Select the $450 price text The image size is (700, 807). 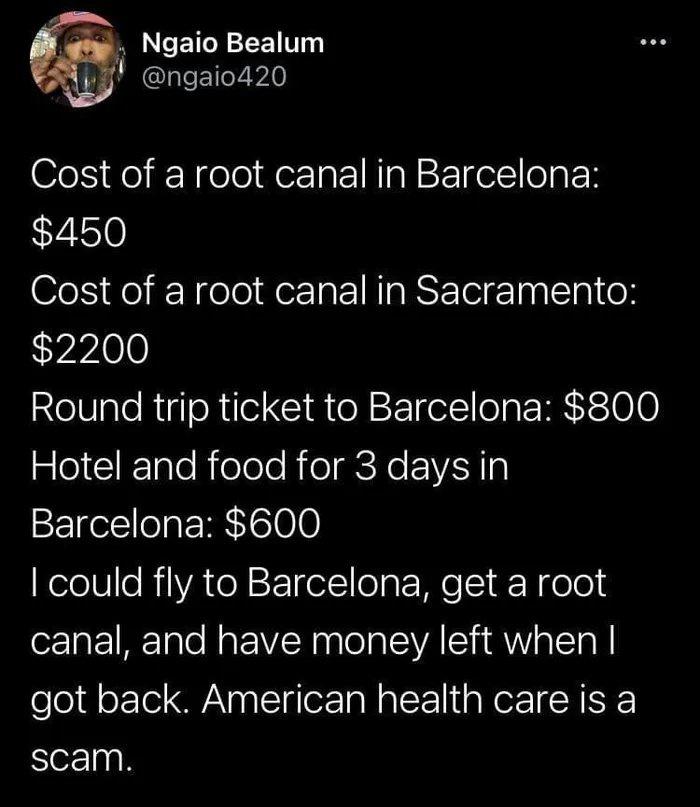tap(77, 233)
